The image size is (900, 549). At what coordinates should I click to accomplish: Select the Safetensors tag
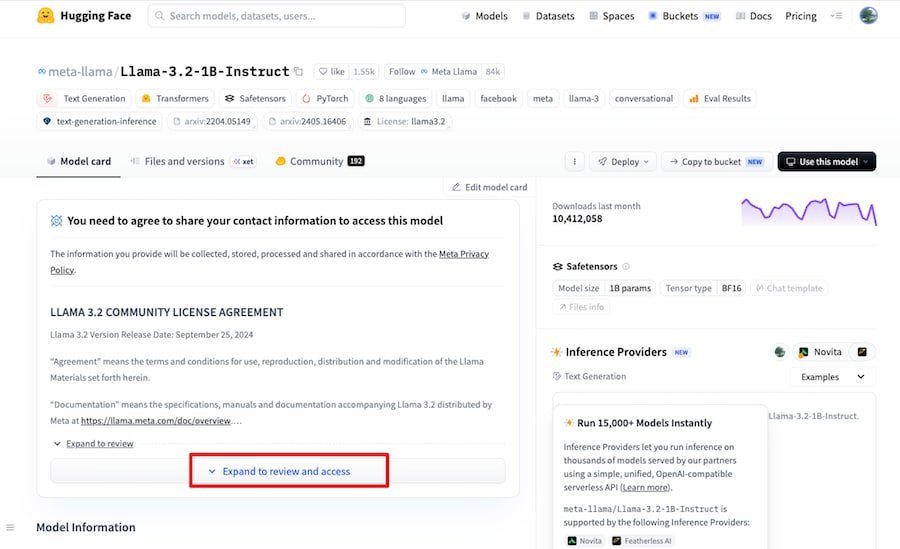point(255,98)
